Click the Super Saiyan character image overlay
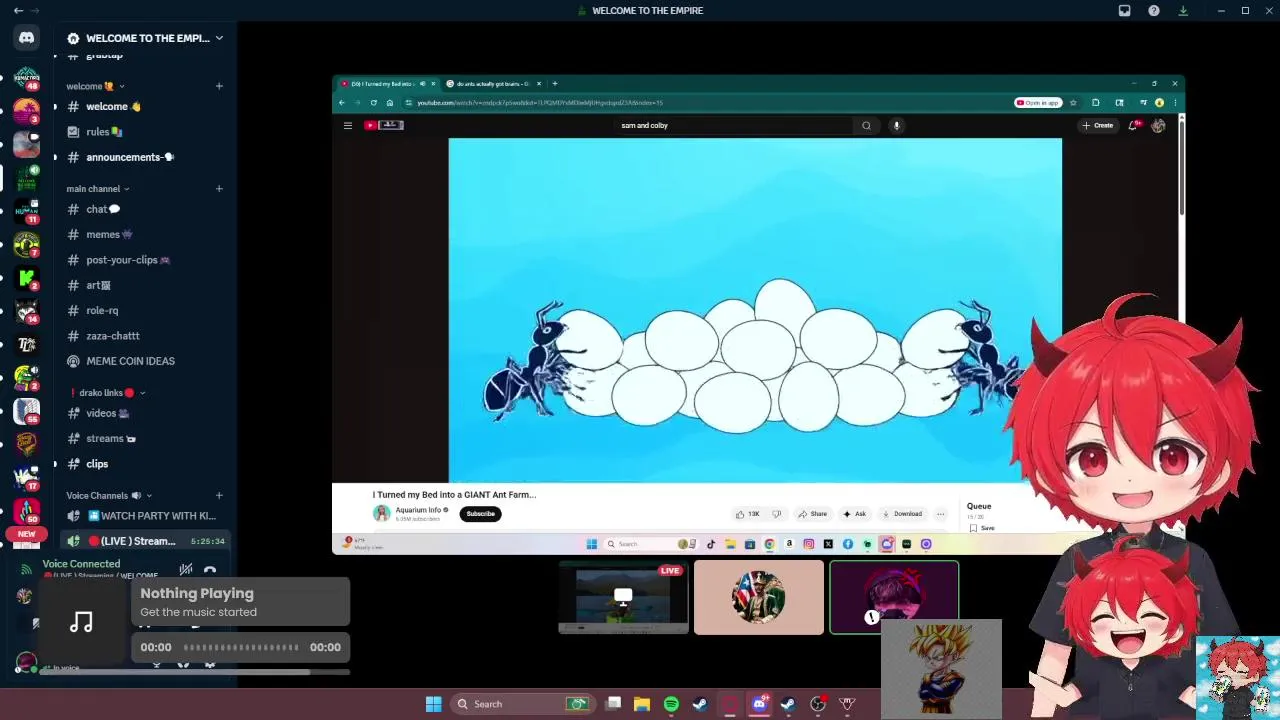This screenshot has height=720, width=1280. pos(941,668)
